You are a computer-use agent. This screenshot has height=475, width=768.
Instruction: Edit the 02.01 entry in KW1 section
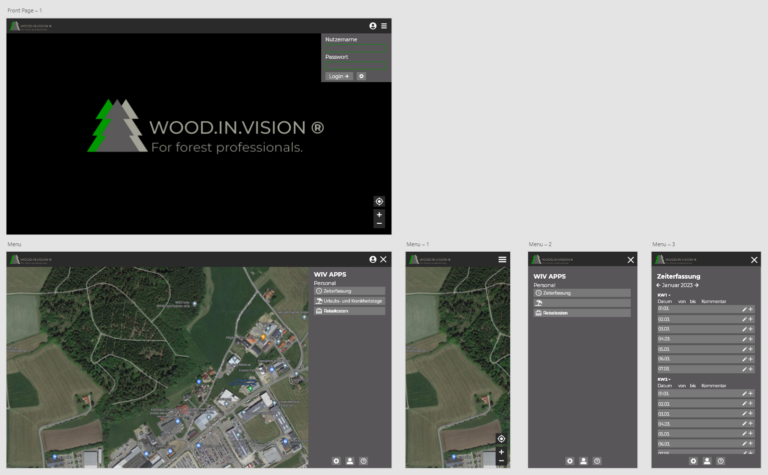[744, 319]
